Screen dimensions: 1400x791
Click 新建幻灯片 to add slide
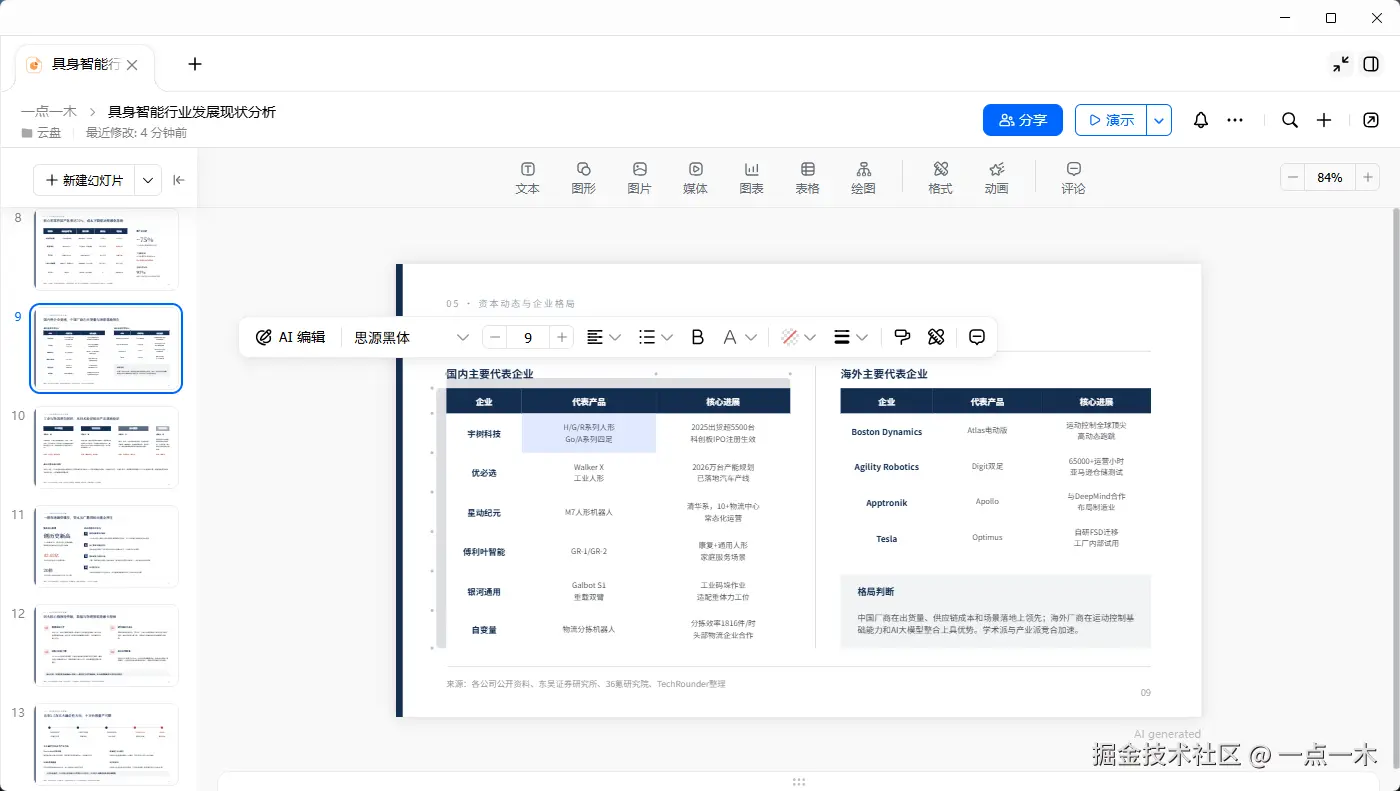tap(84, 180)
